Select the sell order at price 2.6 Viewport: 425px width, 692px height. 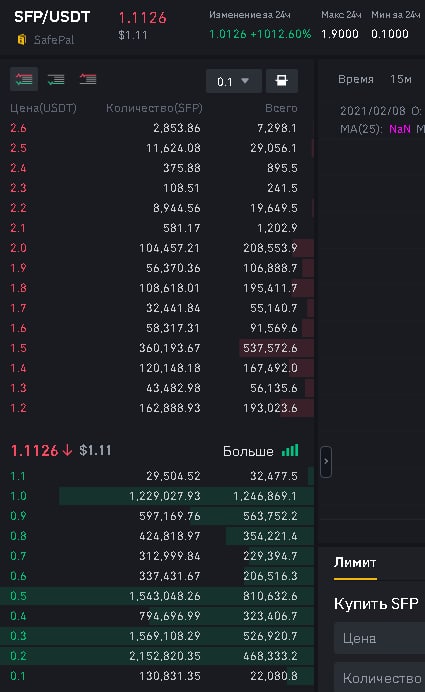[157, 128]
